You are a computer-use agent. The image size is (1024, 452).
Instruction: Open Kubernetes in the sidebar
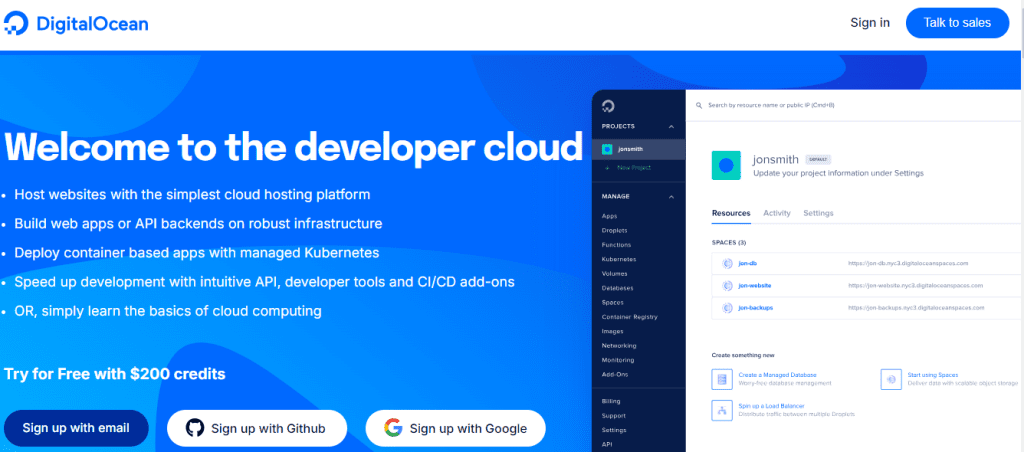point(619,259)
